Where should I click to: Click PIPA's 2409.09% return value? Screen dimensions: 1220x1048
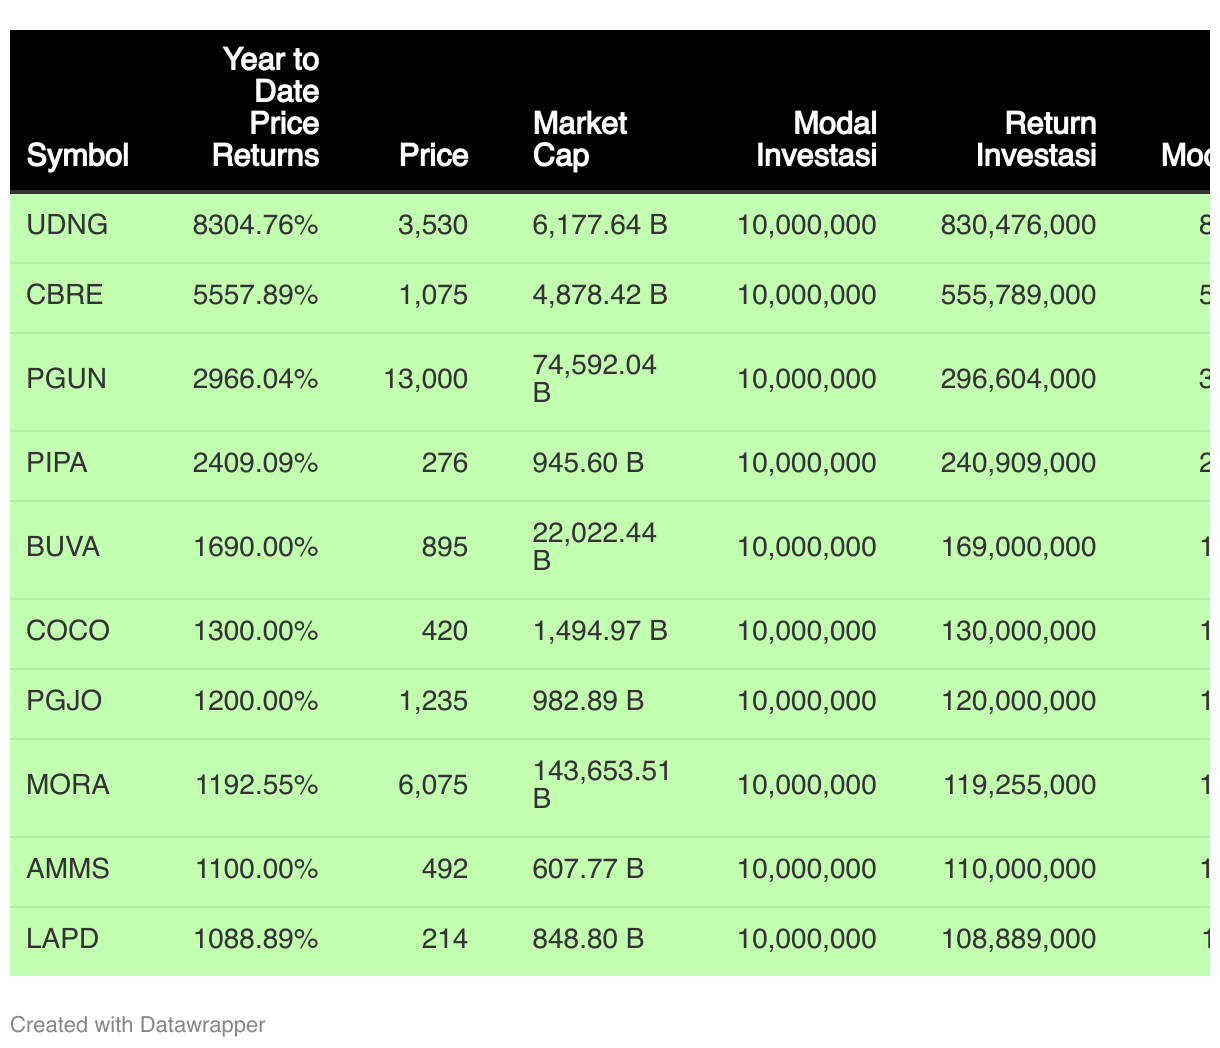click(x=255, y=463)
